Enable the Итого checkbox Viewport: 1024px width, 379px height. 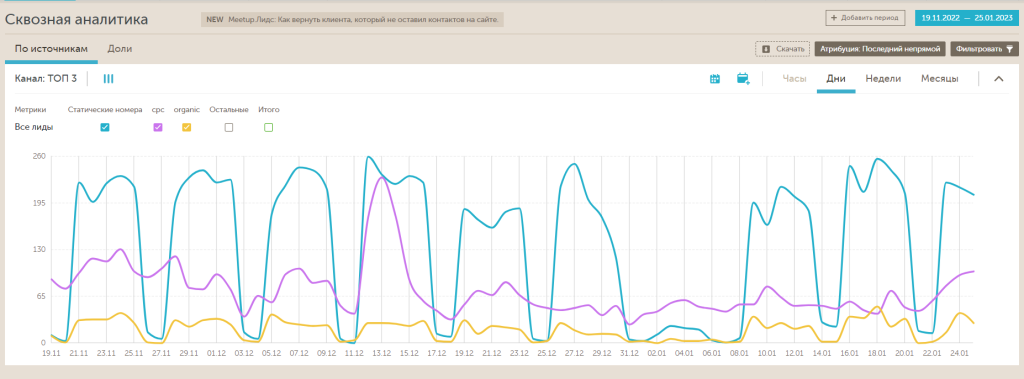point(268,127)
